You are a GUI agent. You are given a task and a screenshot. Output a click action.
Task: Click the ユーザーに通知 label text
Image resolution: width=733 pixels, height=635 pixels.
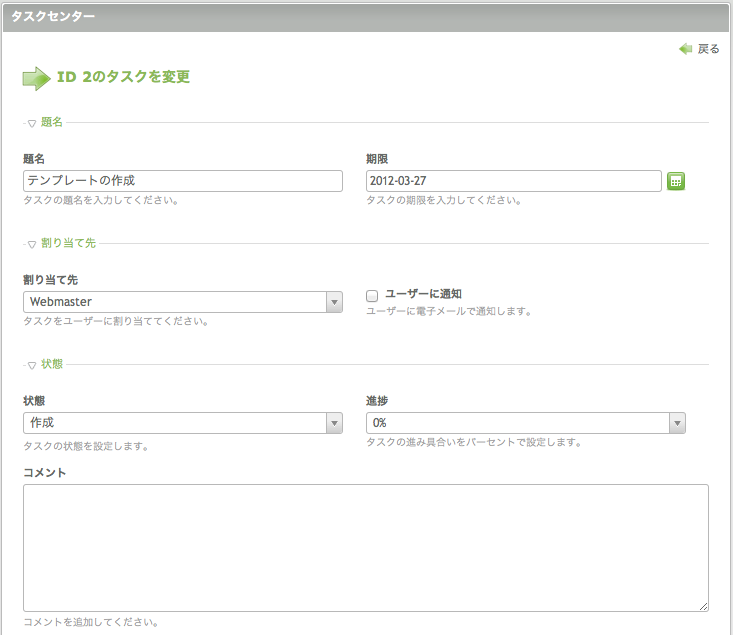coord(423,294)
